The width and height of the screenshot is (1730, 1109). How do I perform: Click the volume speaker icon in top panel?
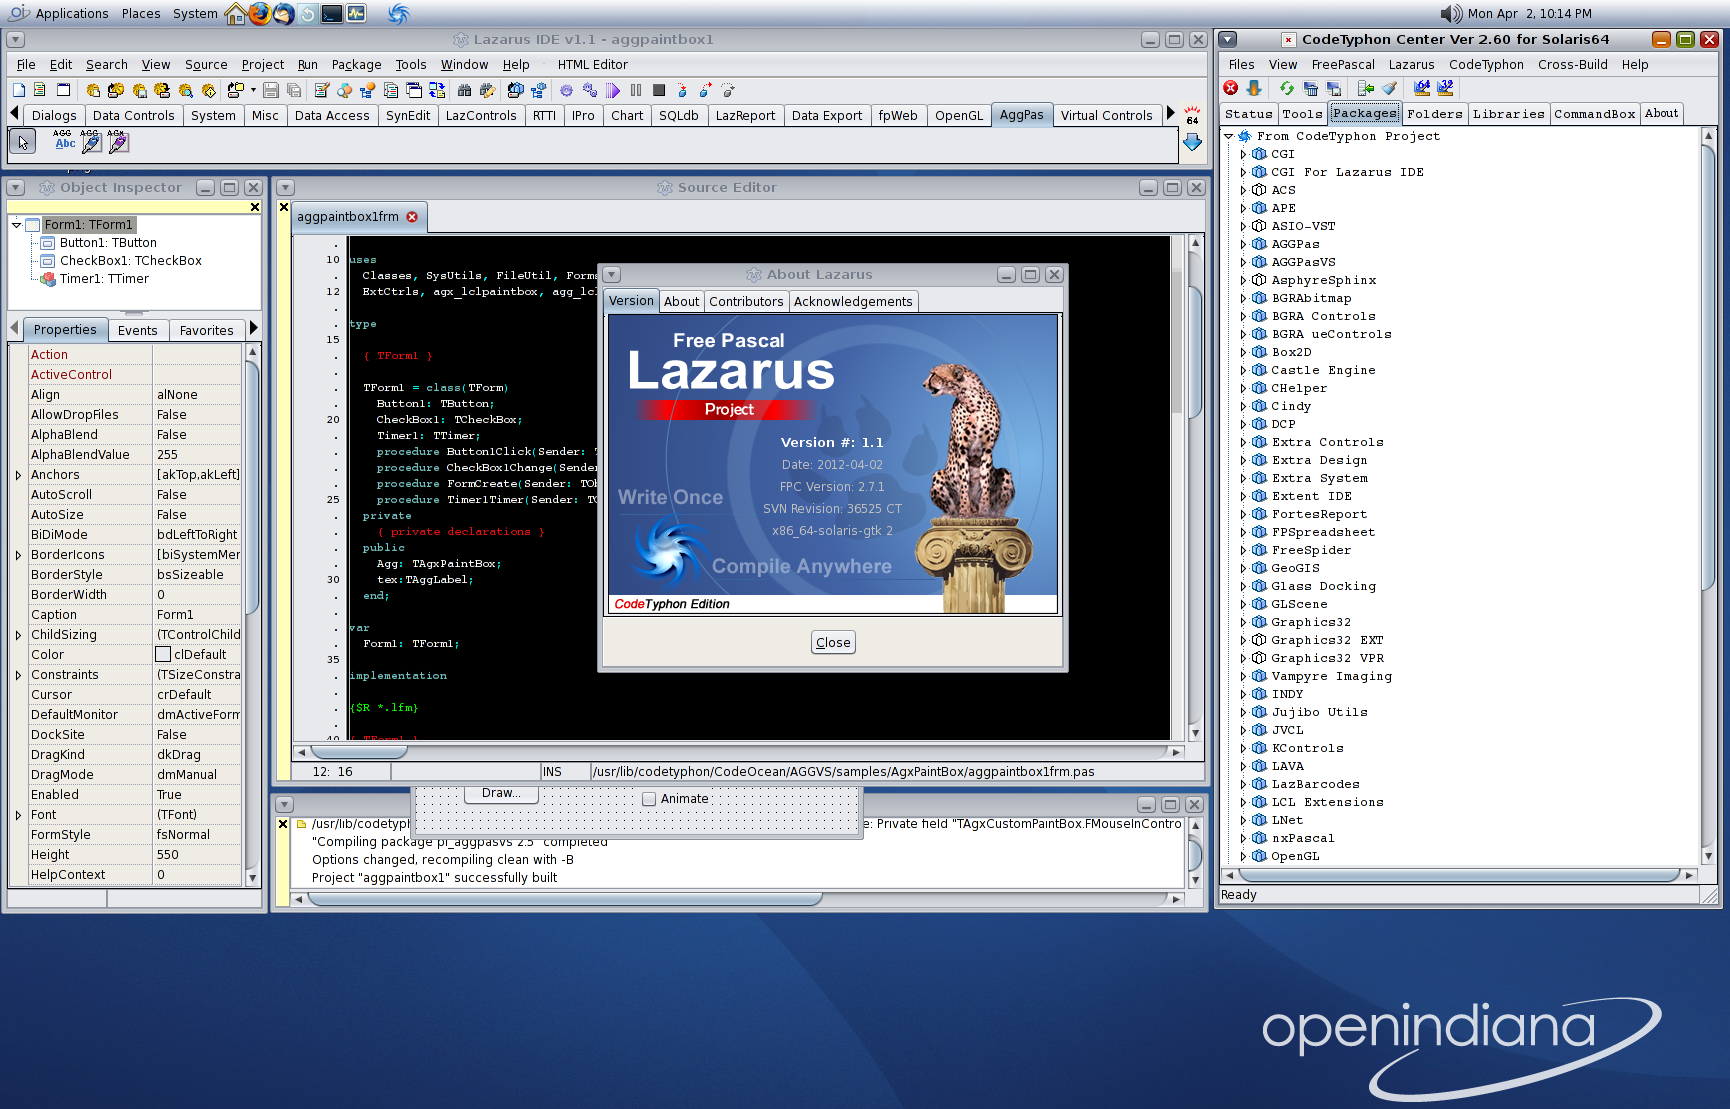(1450, 13)
